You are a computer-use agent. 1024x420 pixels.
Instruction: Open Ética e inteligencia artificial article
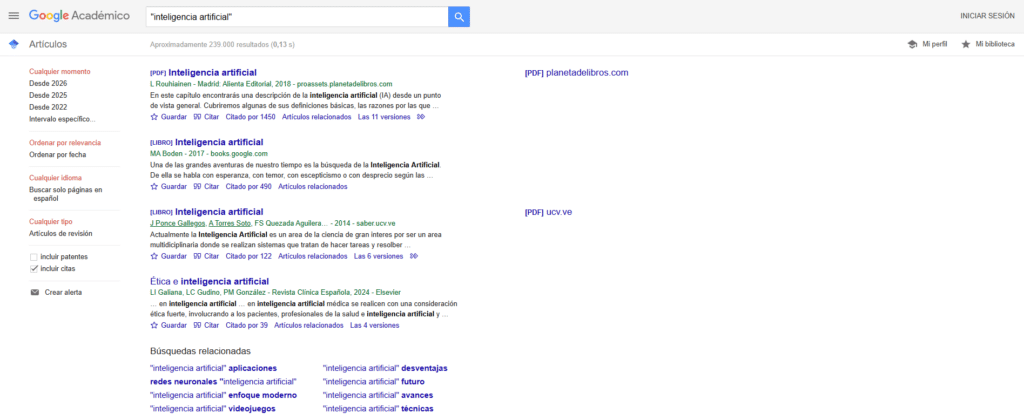pyautogui.click(x=209, y=282)
